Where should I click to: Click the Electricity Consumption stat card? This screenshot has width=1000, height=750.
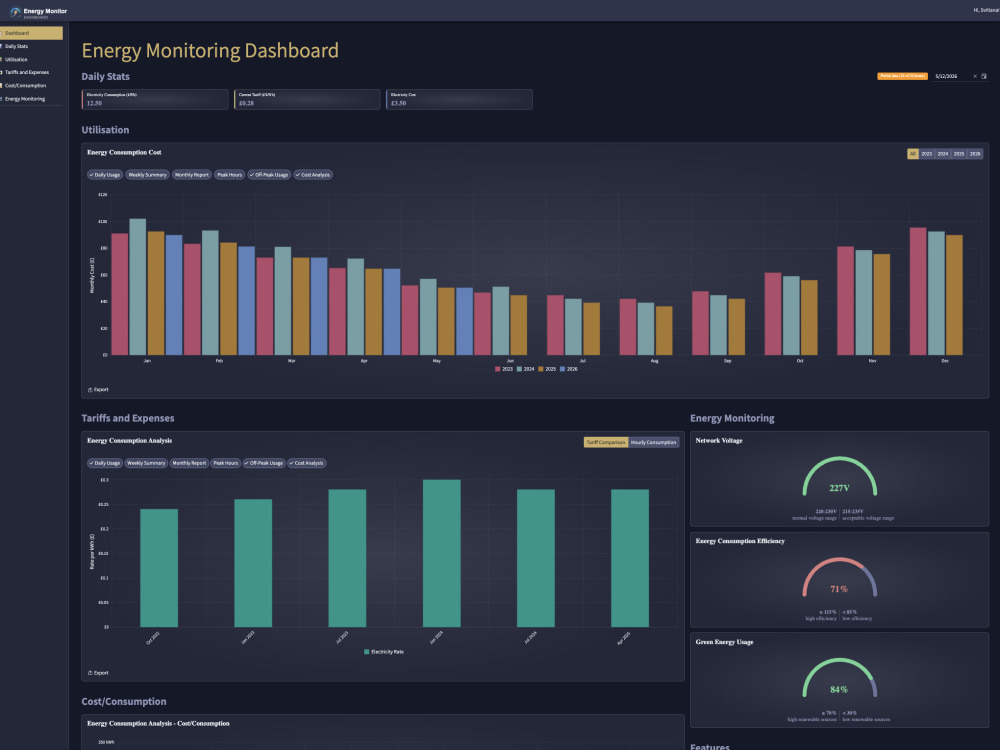[155, 99]
